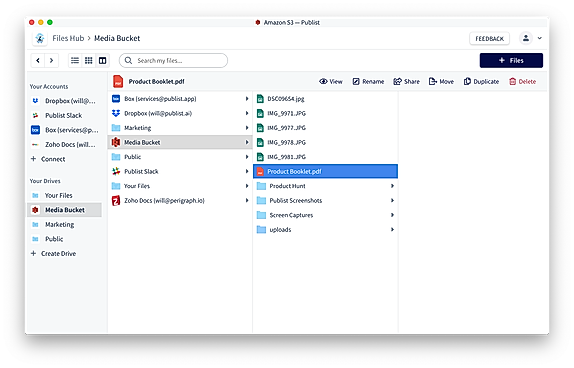Move the selected file
The image size is (574, 368).
coord(441,81)
